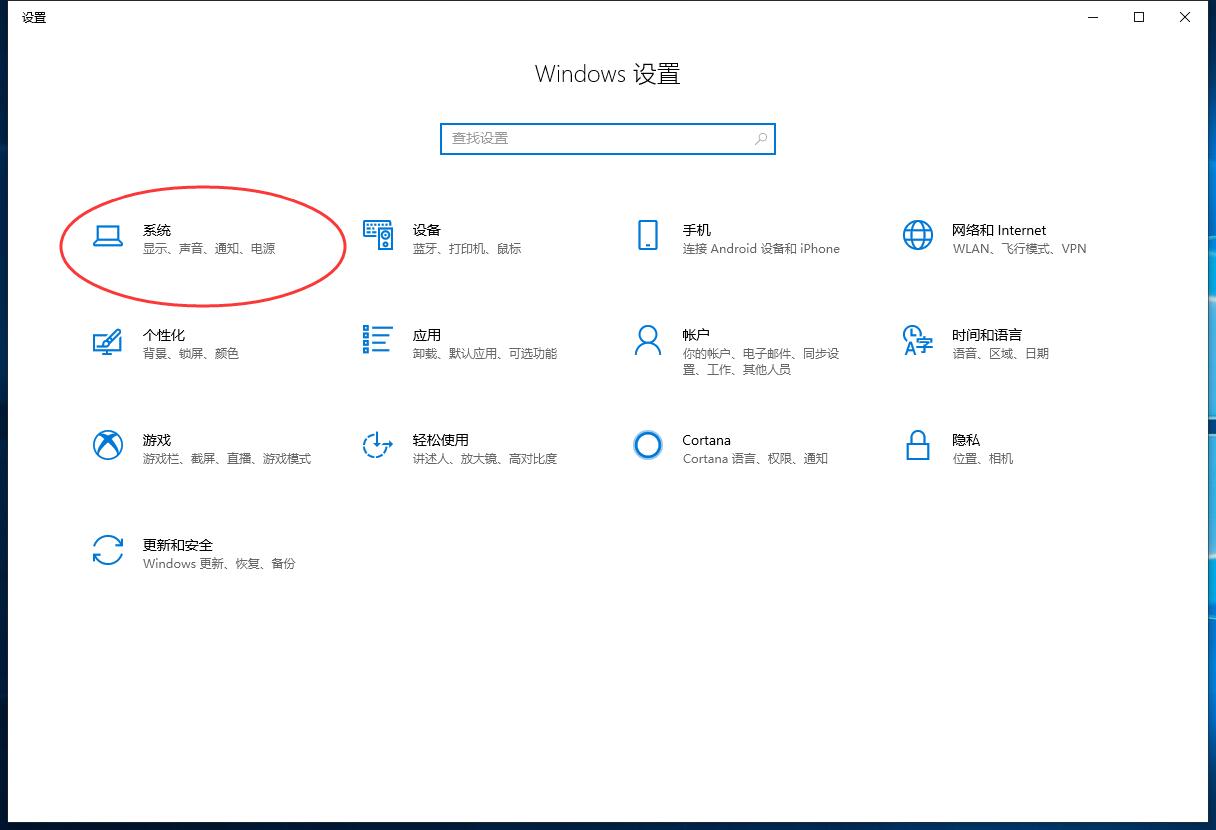Open the 游戏 Xbox icon
This screenshot has height=830, width=1216.
point(107,445)
